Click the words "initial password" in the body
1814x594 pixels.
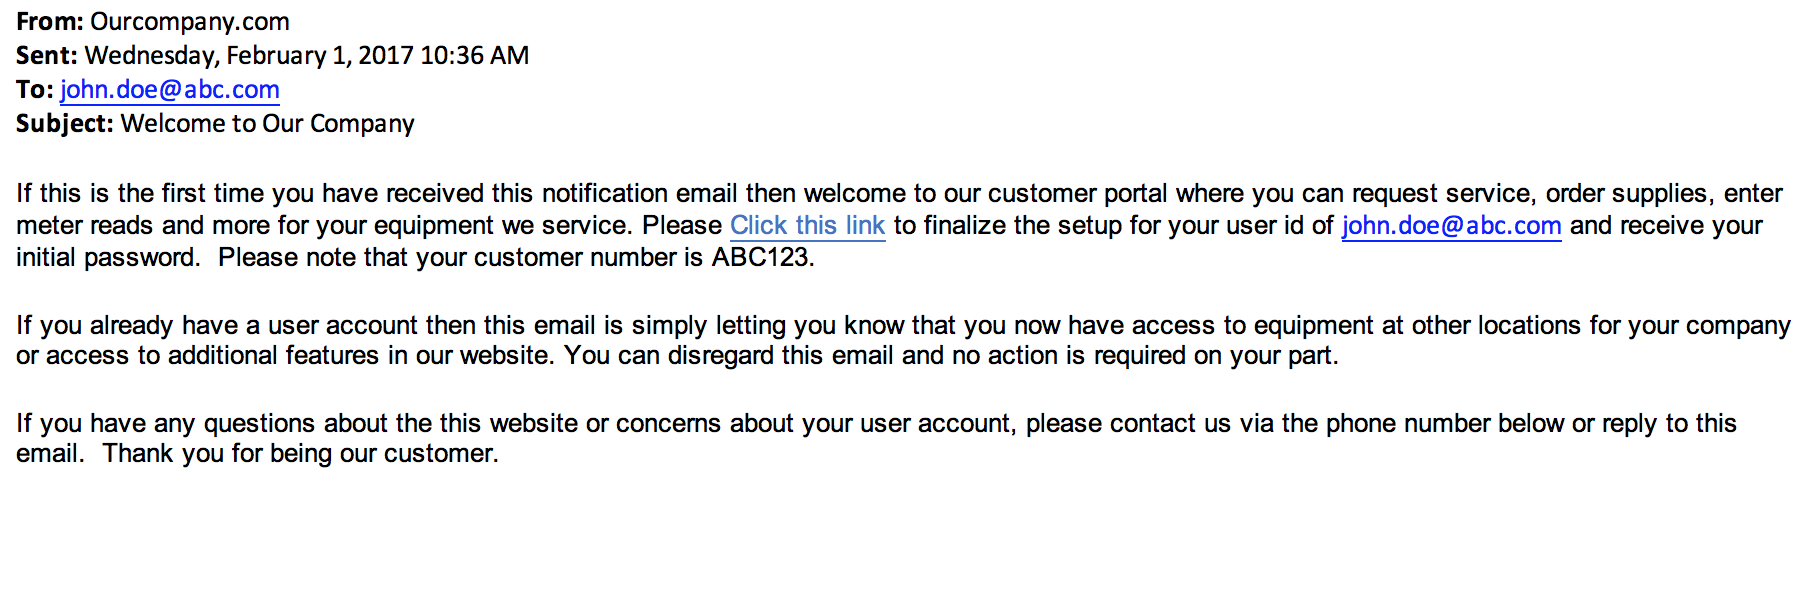coord(108,257)
